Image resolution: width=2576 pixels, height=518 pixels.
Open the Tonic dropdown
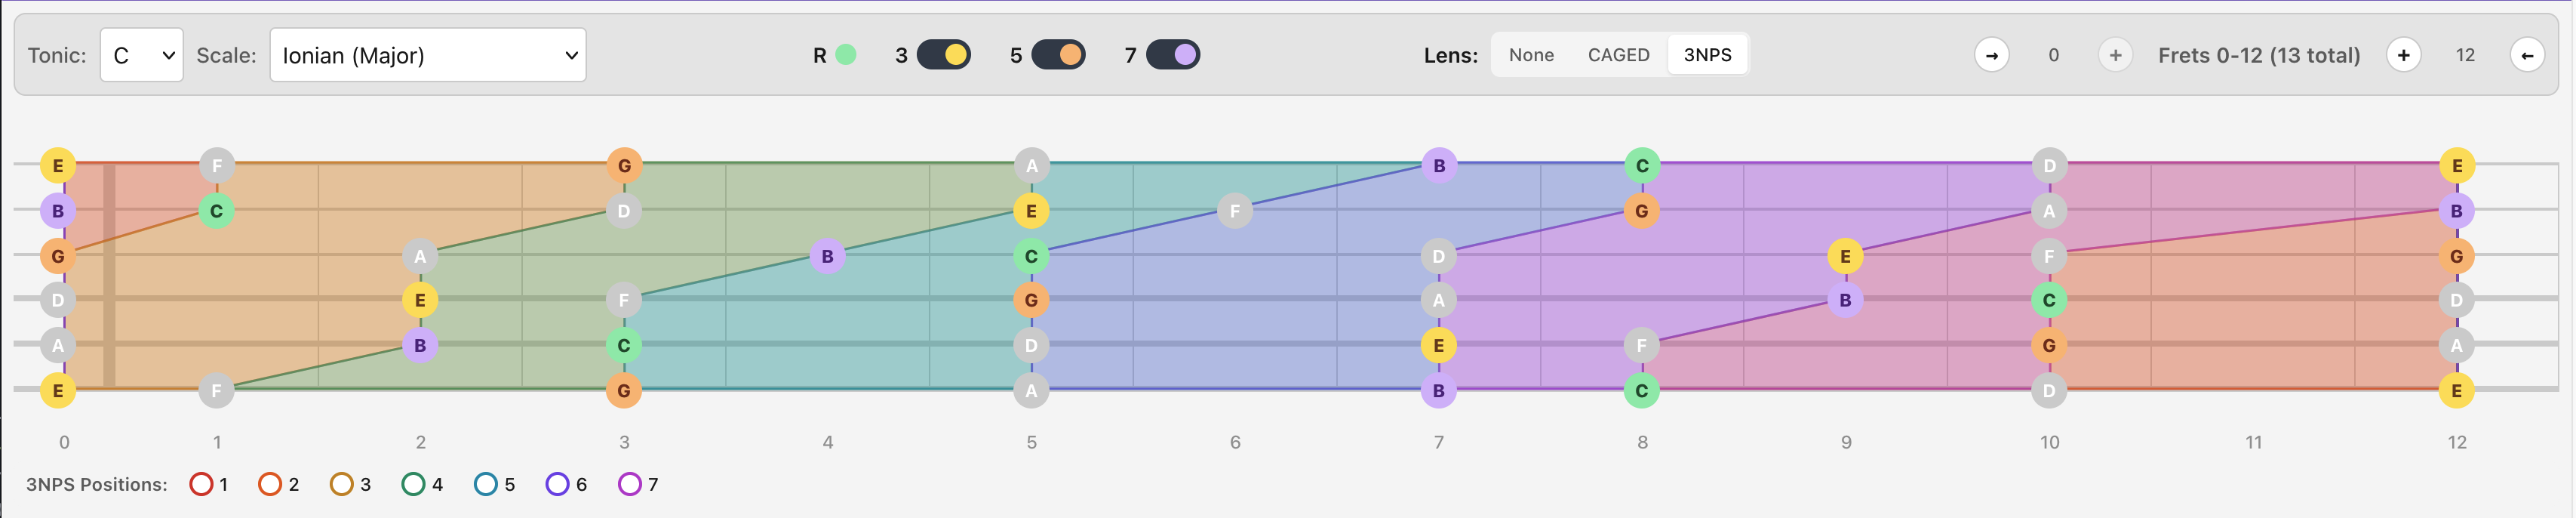tap(141, 55)
